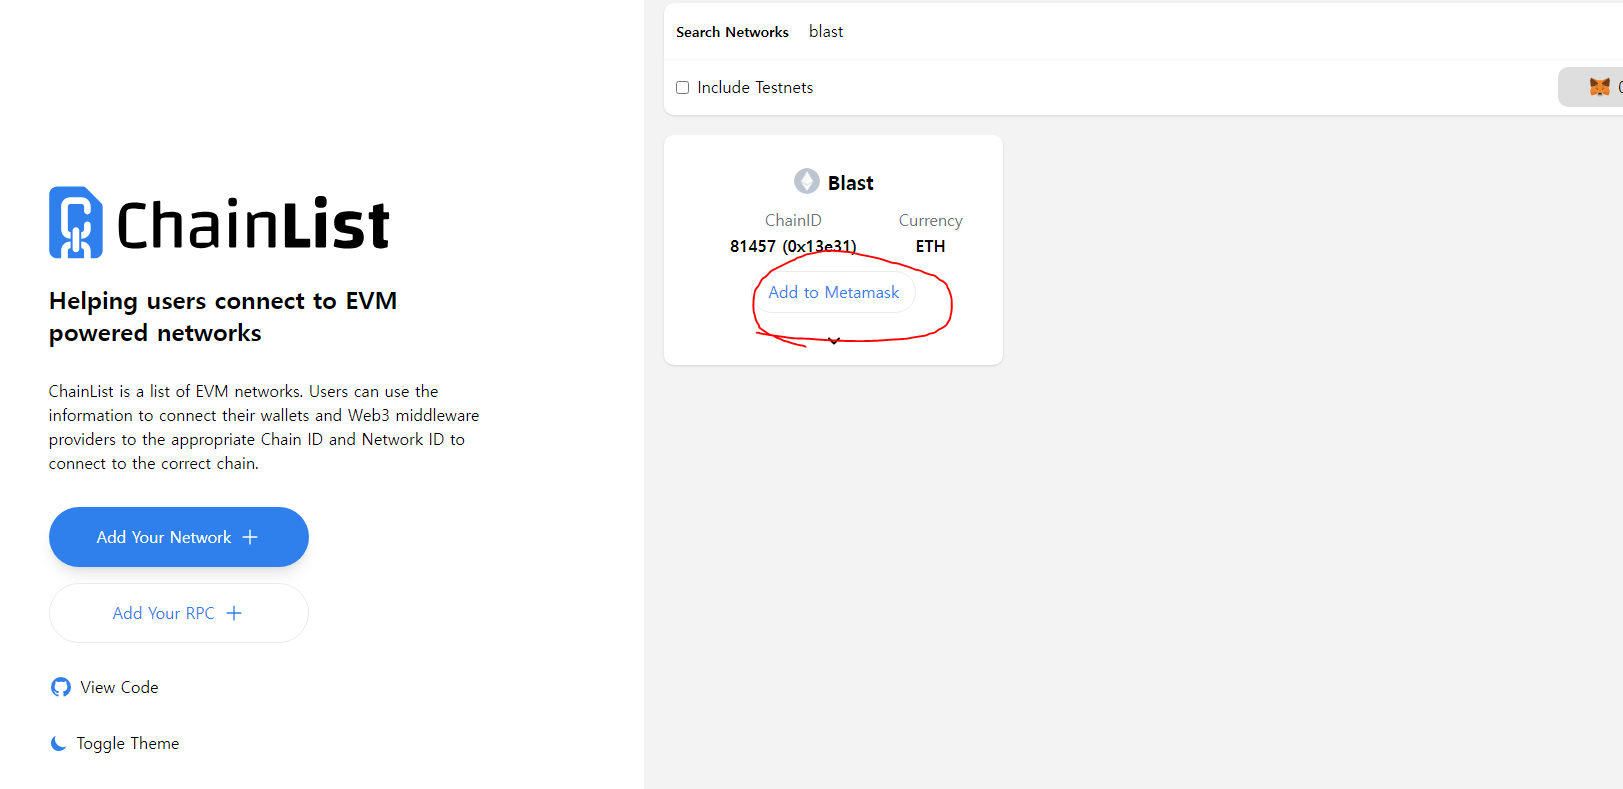Click the Include Testnets label
The image size is (1623, 789).
(755, 88)
